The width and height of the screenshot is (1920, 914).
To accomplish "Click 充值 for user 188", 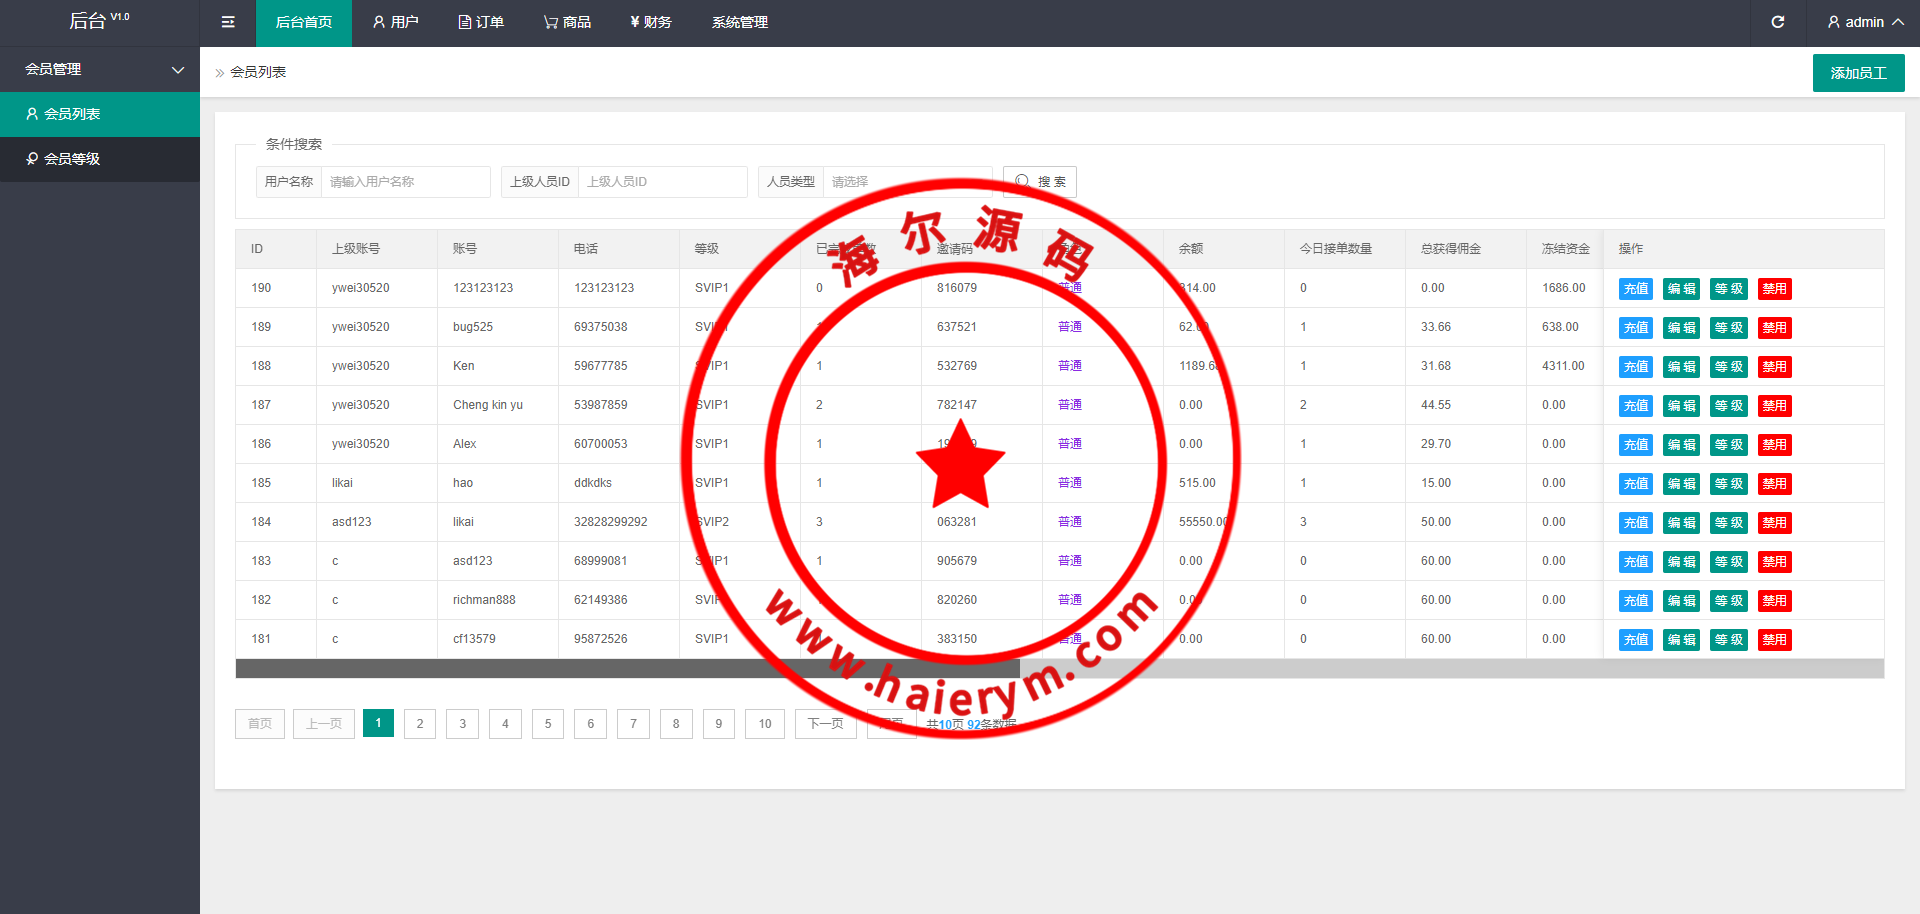I will (1635, 367).
